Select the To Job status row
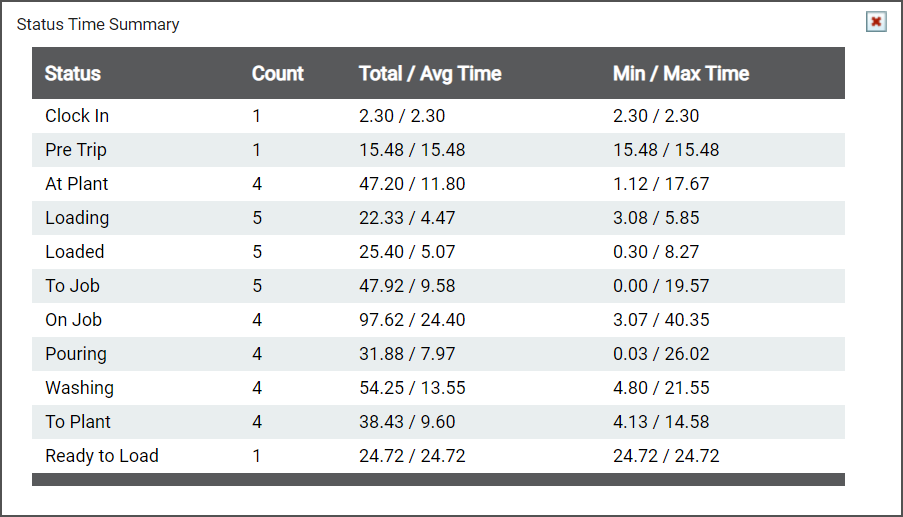Screen dimensions: 903x517 (438, 286)
